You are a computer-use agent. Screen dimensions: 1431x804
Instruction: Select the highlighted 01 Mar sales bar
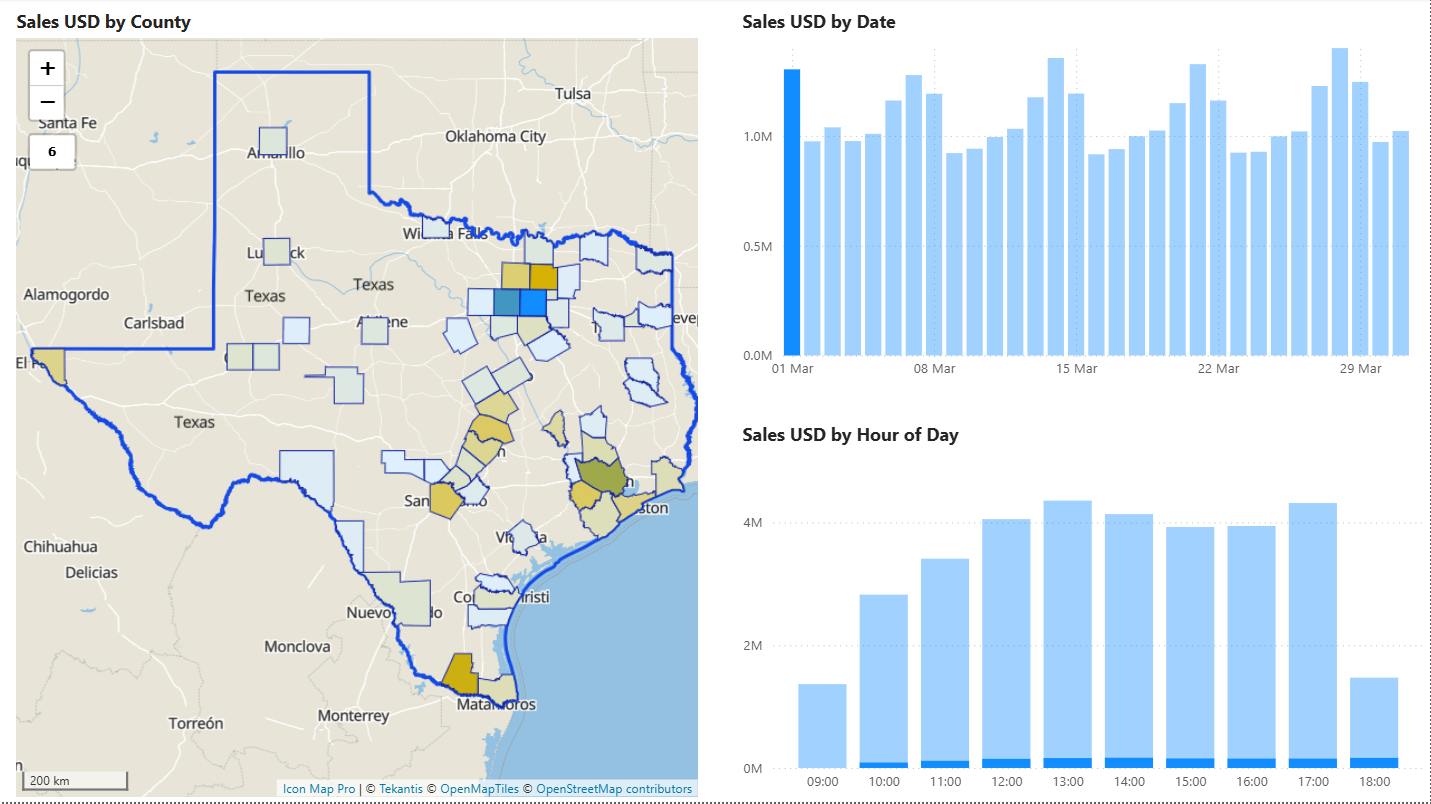(792, 212)
